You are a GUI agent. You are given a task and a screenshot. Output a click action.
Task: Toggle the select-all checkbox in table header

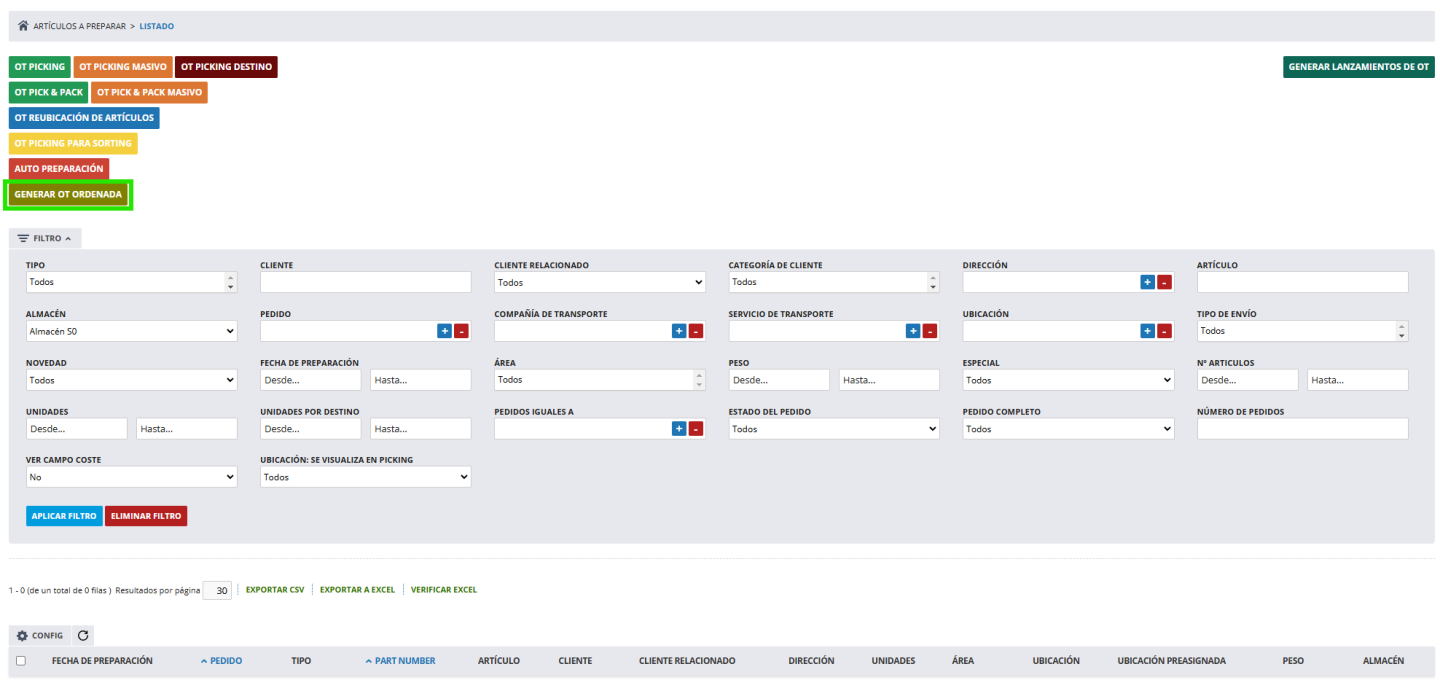[21, 661]
